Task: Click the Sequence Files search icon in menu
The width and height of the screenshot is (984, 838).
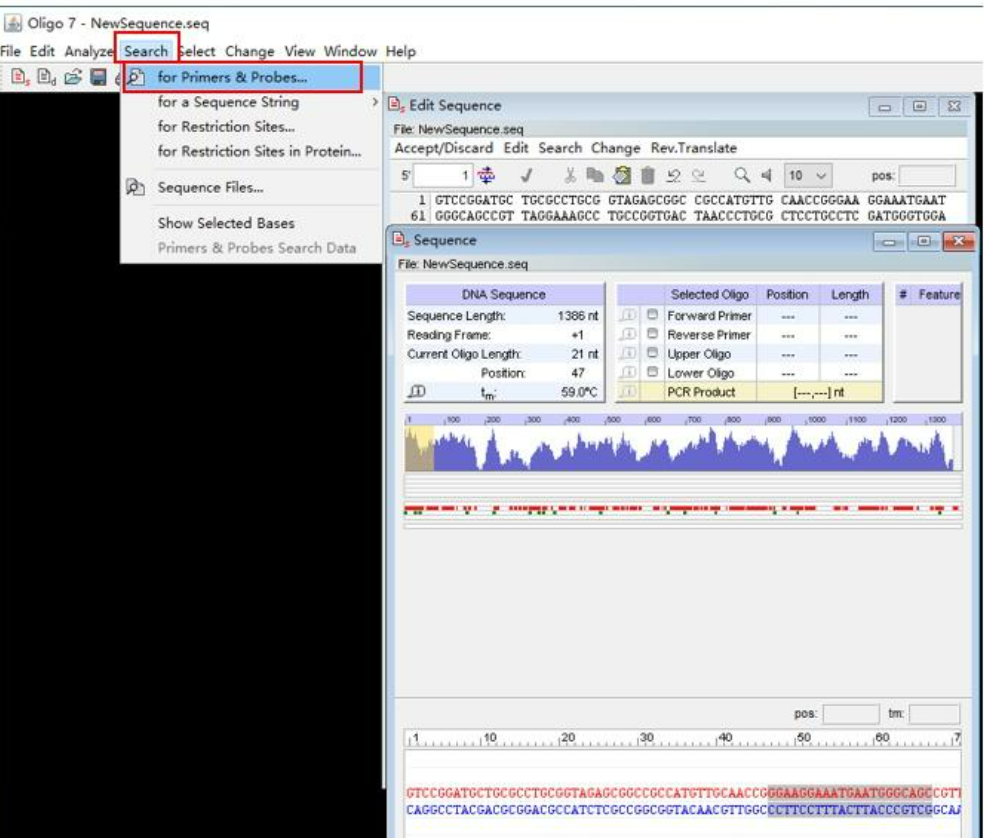Action: coord(136,187)
